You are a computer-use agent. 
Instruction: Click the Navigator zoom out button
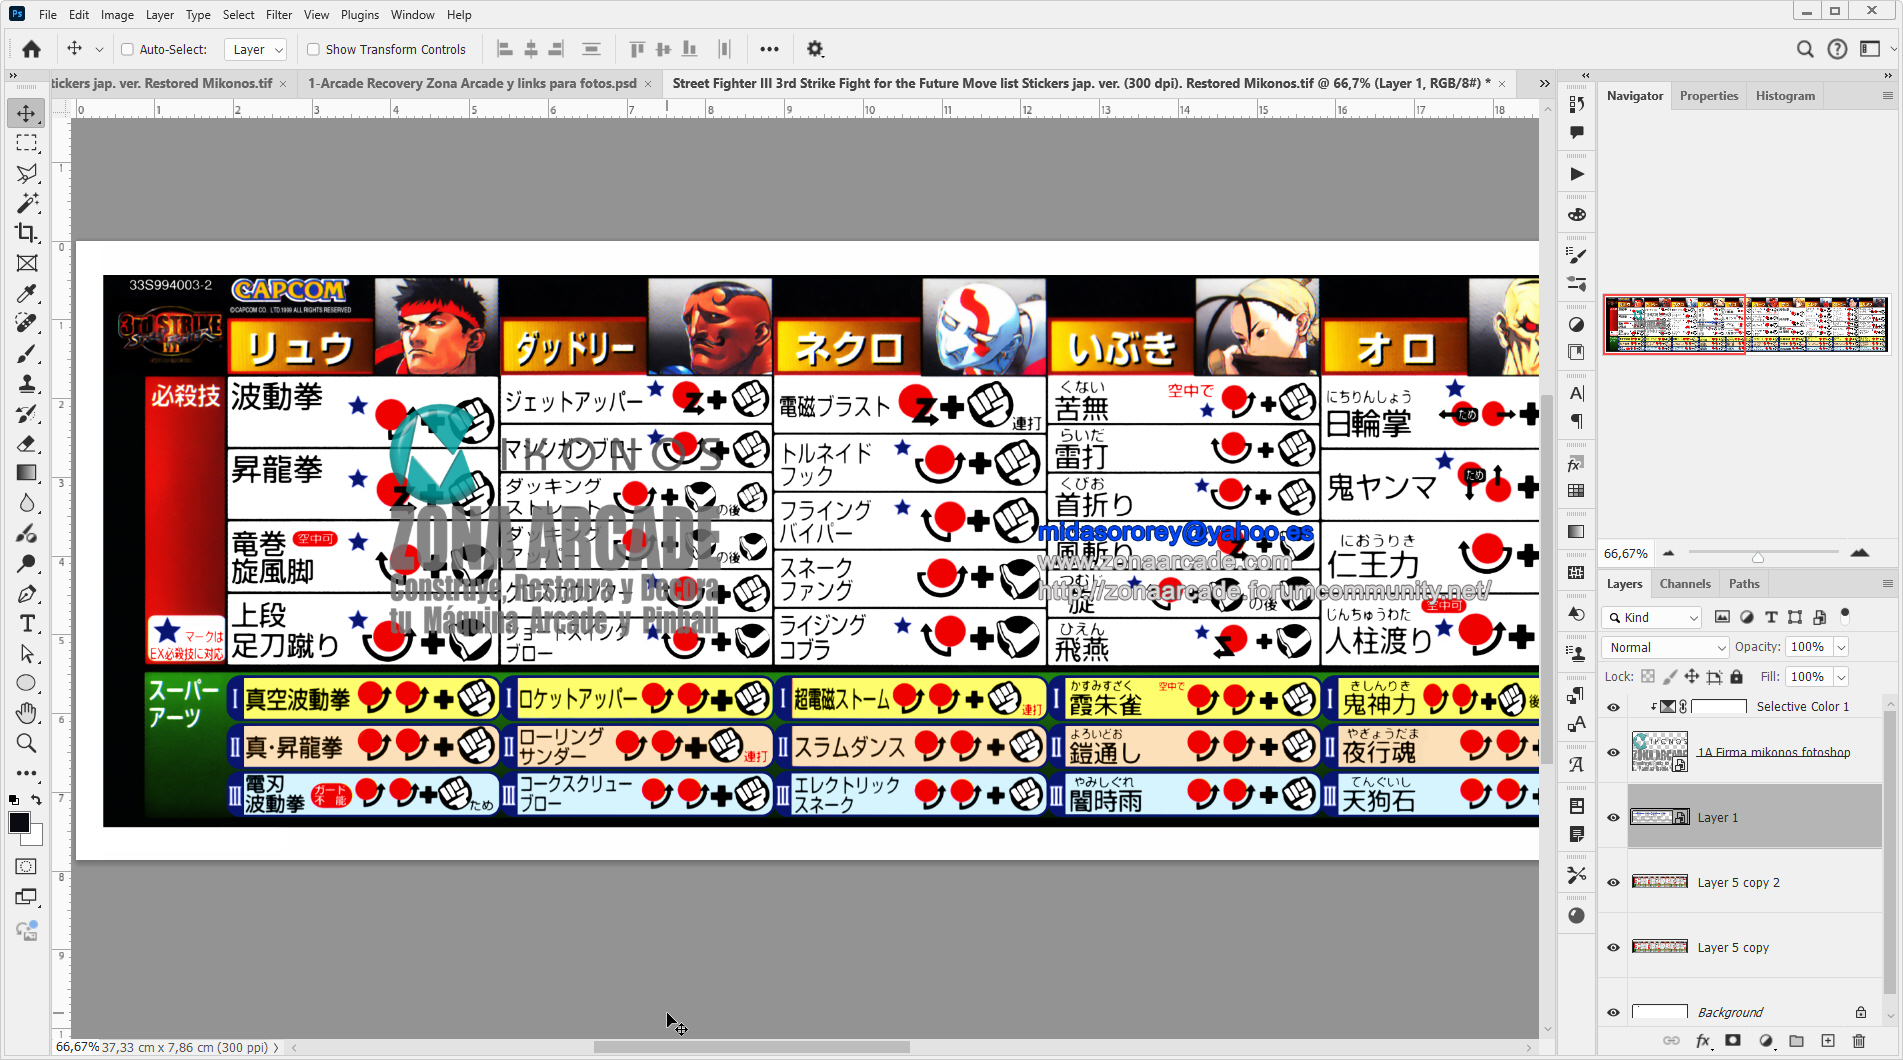pos(1668,553)
